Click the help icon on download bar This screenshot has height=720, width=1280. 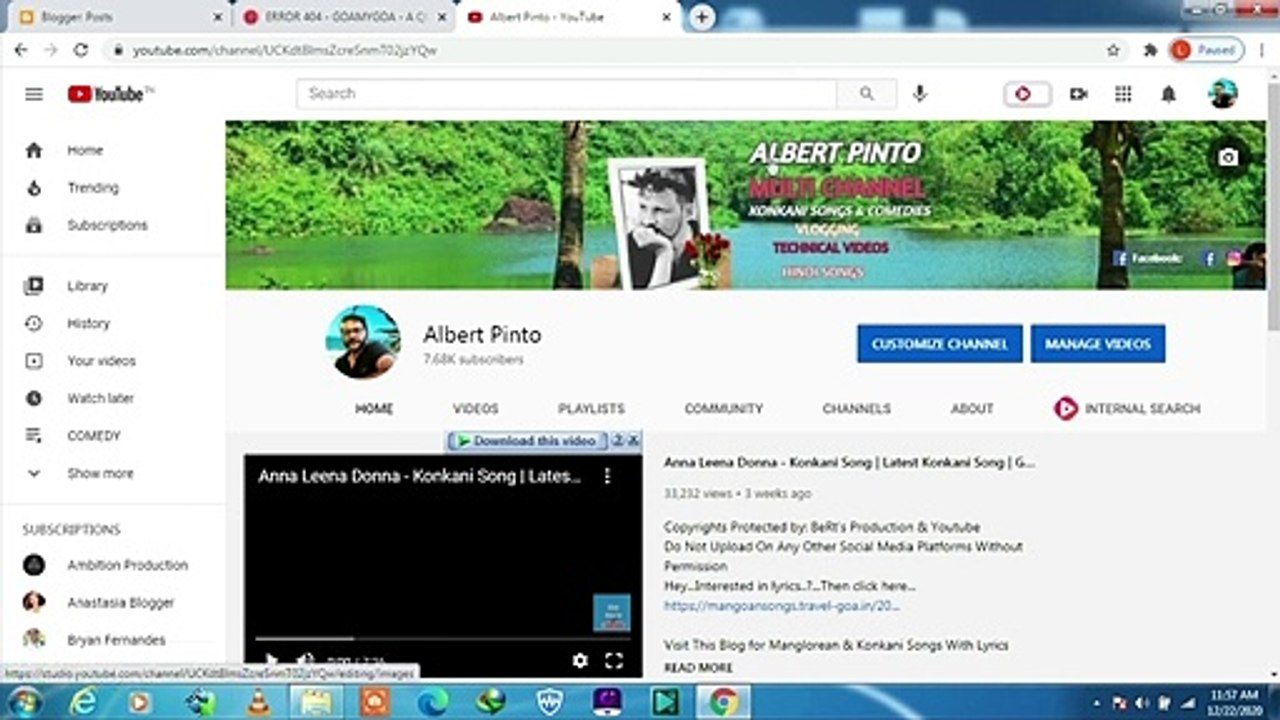(x=618, y=441)
